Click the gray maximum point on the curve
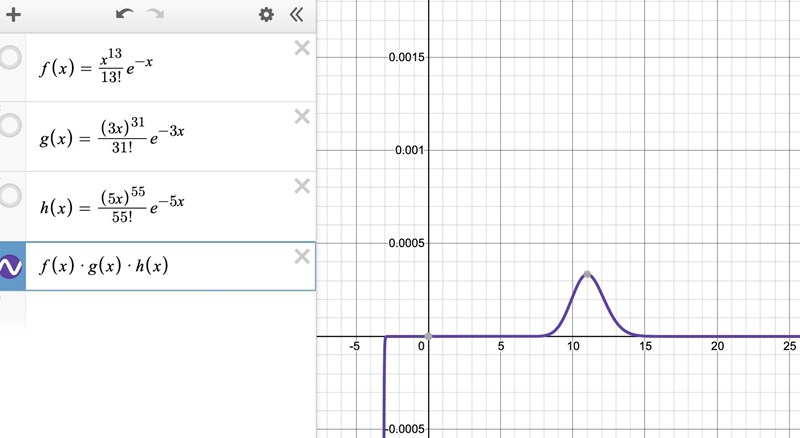The width and height of the screenshot is (800, 438). pos(587,273)
